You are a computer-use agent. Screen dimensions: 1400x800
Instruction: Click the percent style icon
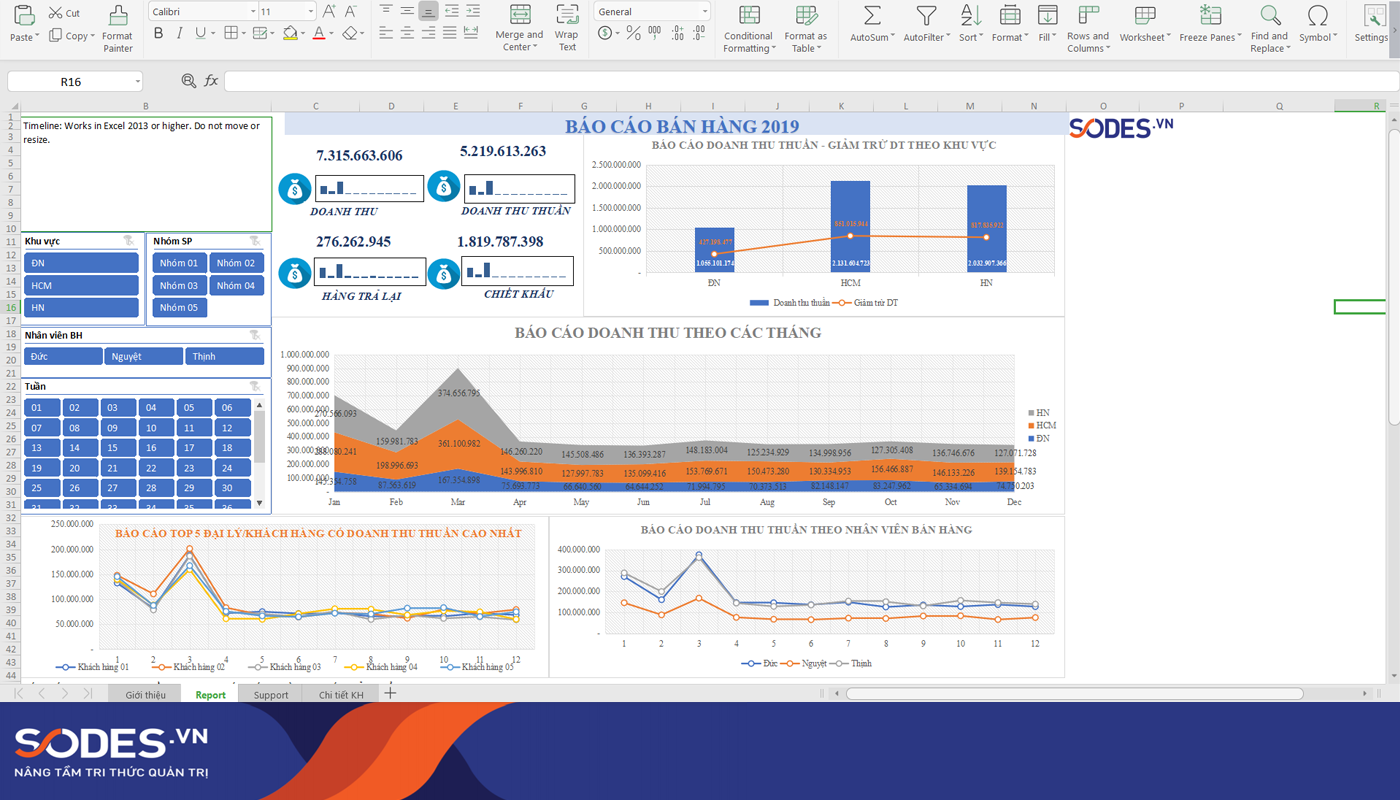pyautogui.click(x=633, y=33)
